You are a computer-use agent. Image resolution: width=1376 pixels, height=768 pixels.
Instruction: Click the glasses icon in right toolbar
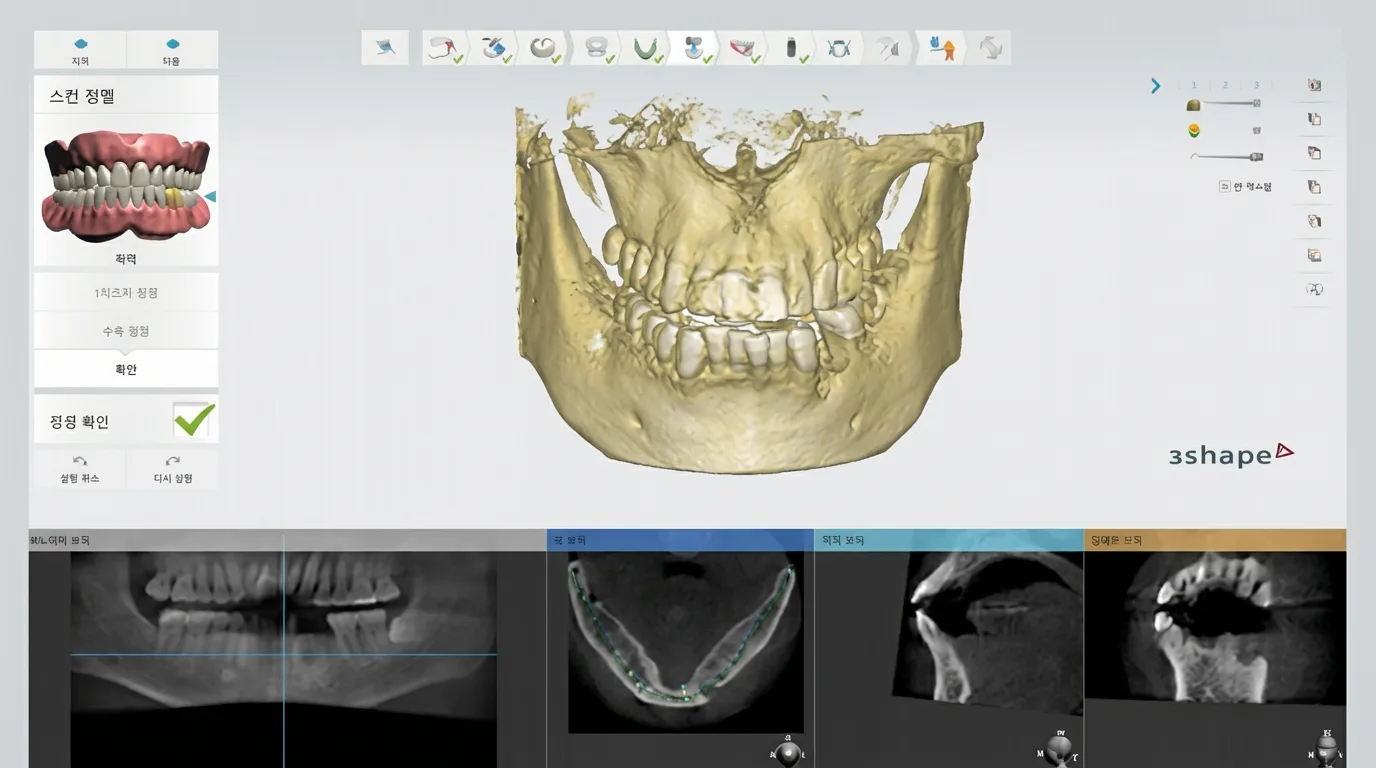(1314, 289)
